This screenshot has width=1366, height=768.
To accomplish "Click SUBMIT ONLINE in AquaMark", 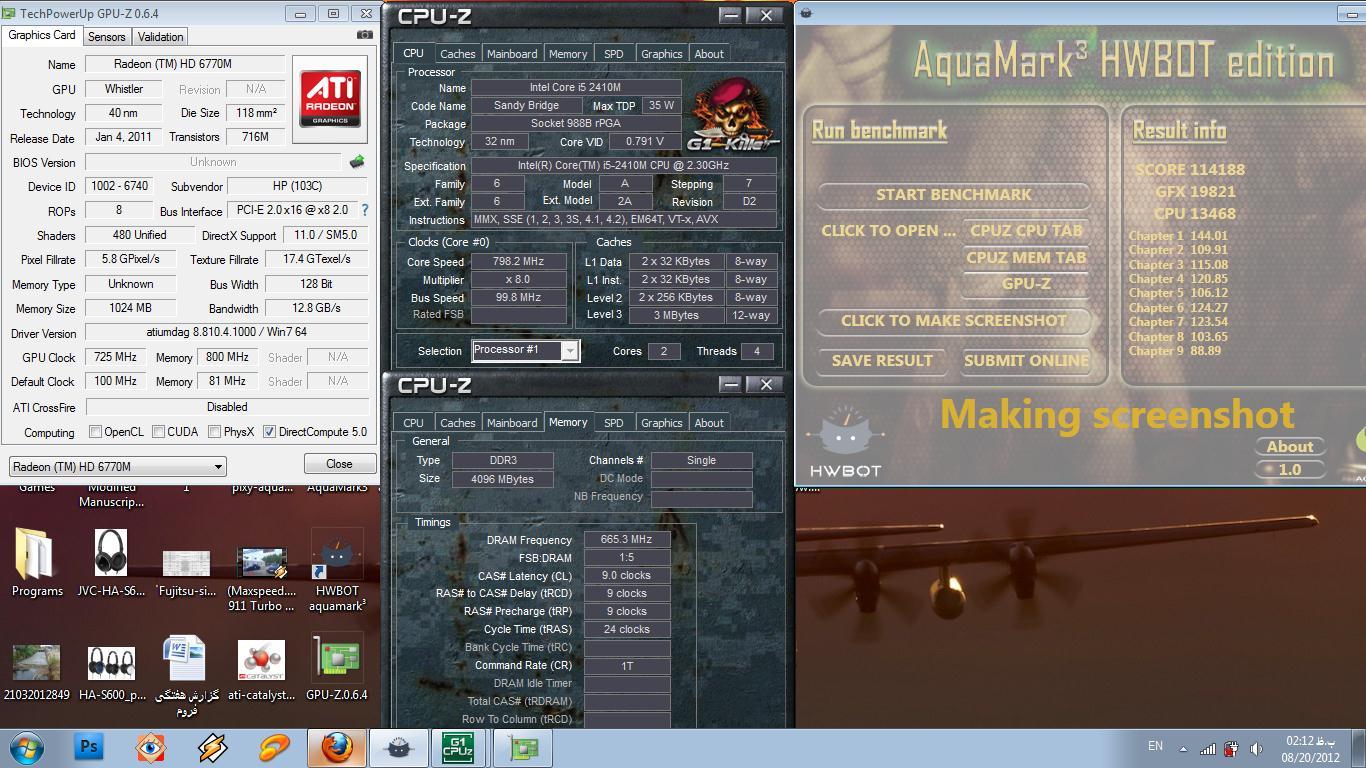I will click(x=1026, y=361).
